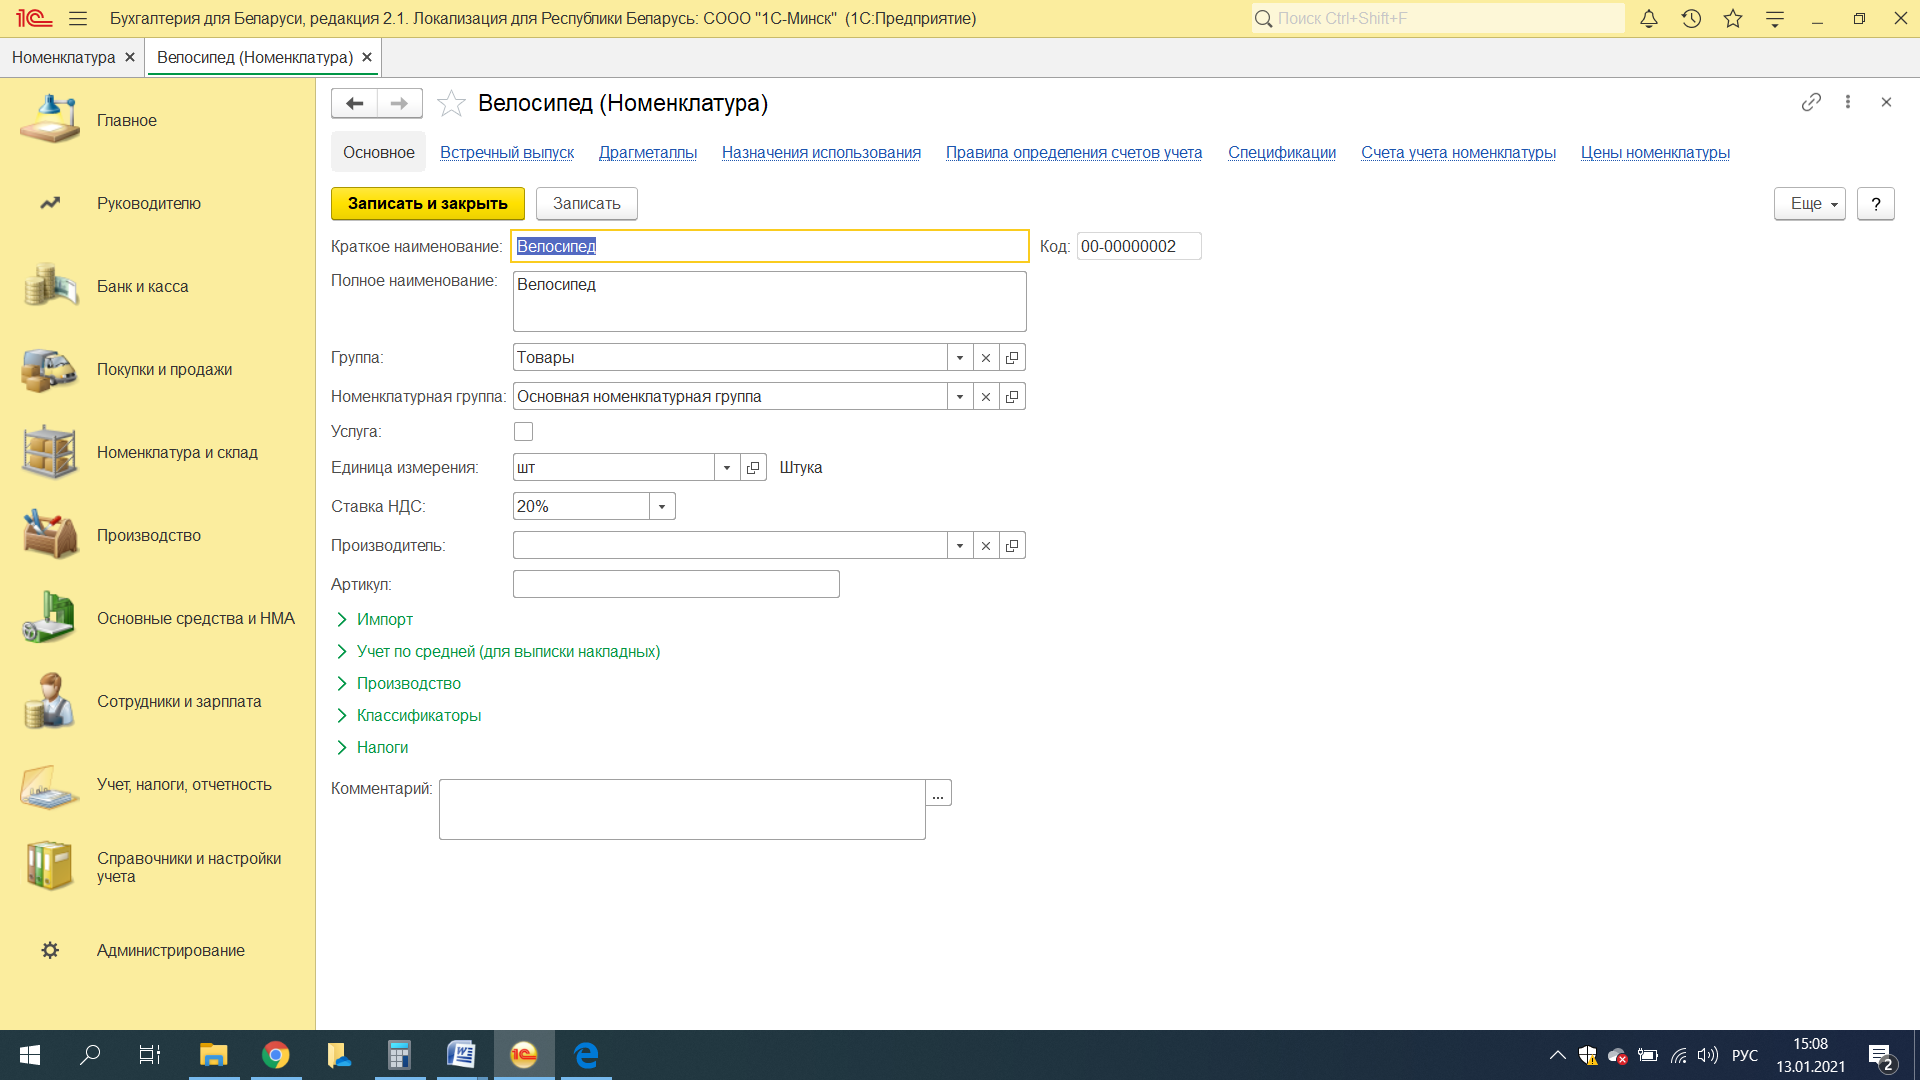The height and width of the screenshot is (1080, 1920).
Task: Click the forward navigation arrow
Action: pos(399,103)
